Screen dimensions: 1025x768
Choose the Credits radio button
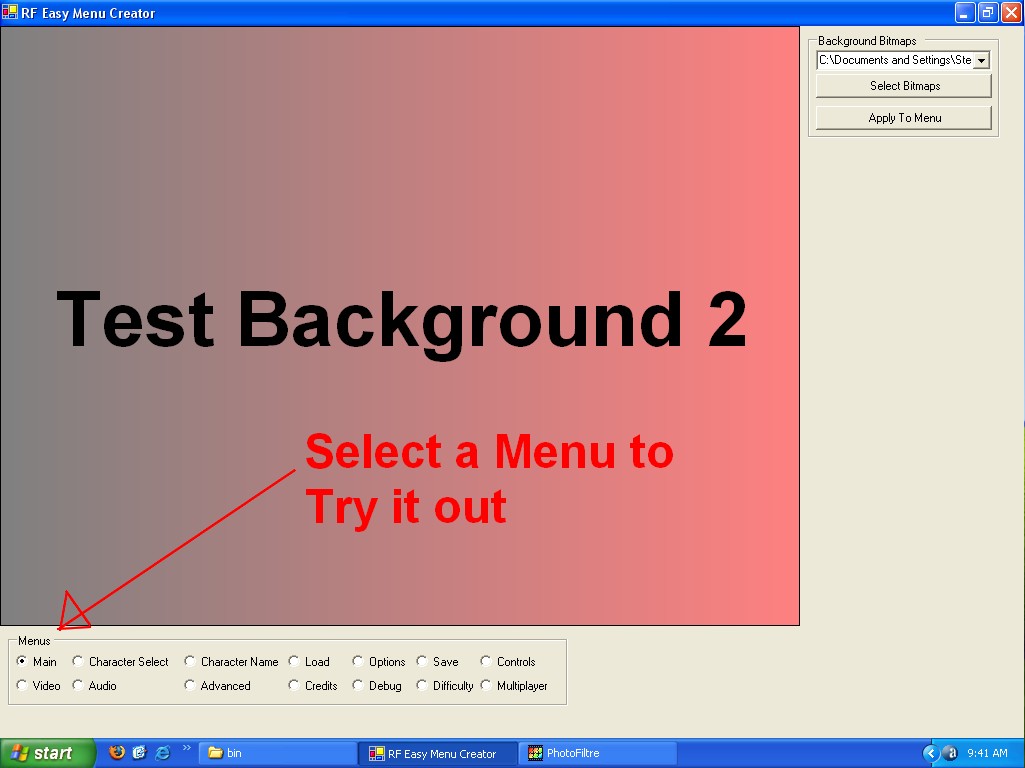pos(294,685)
